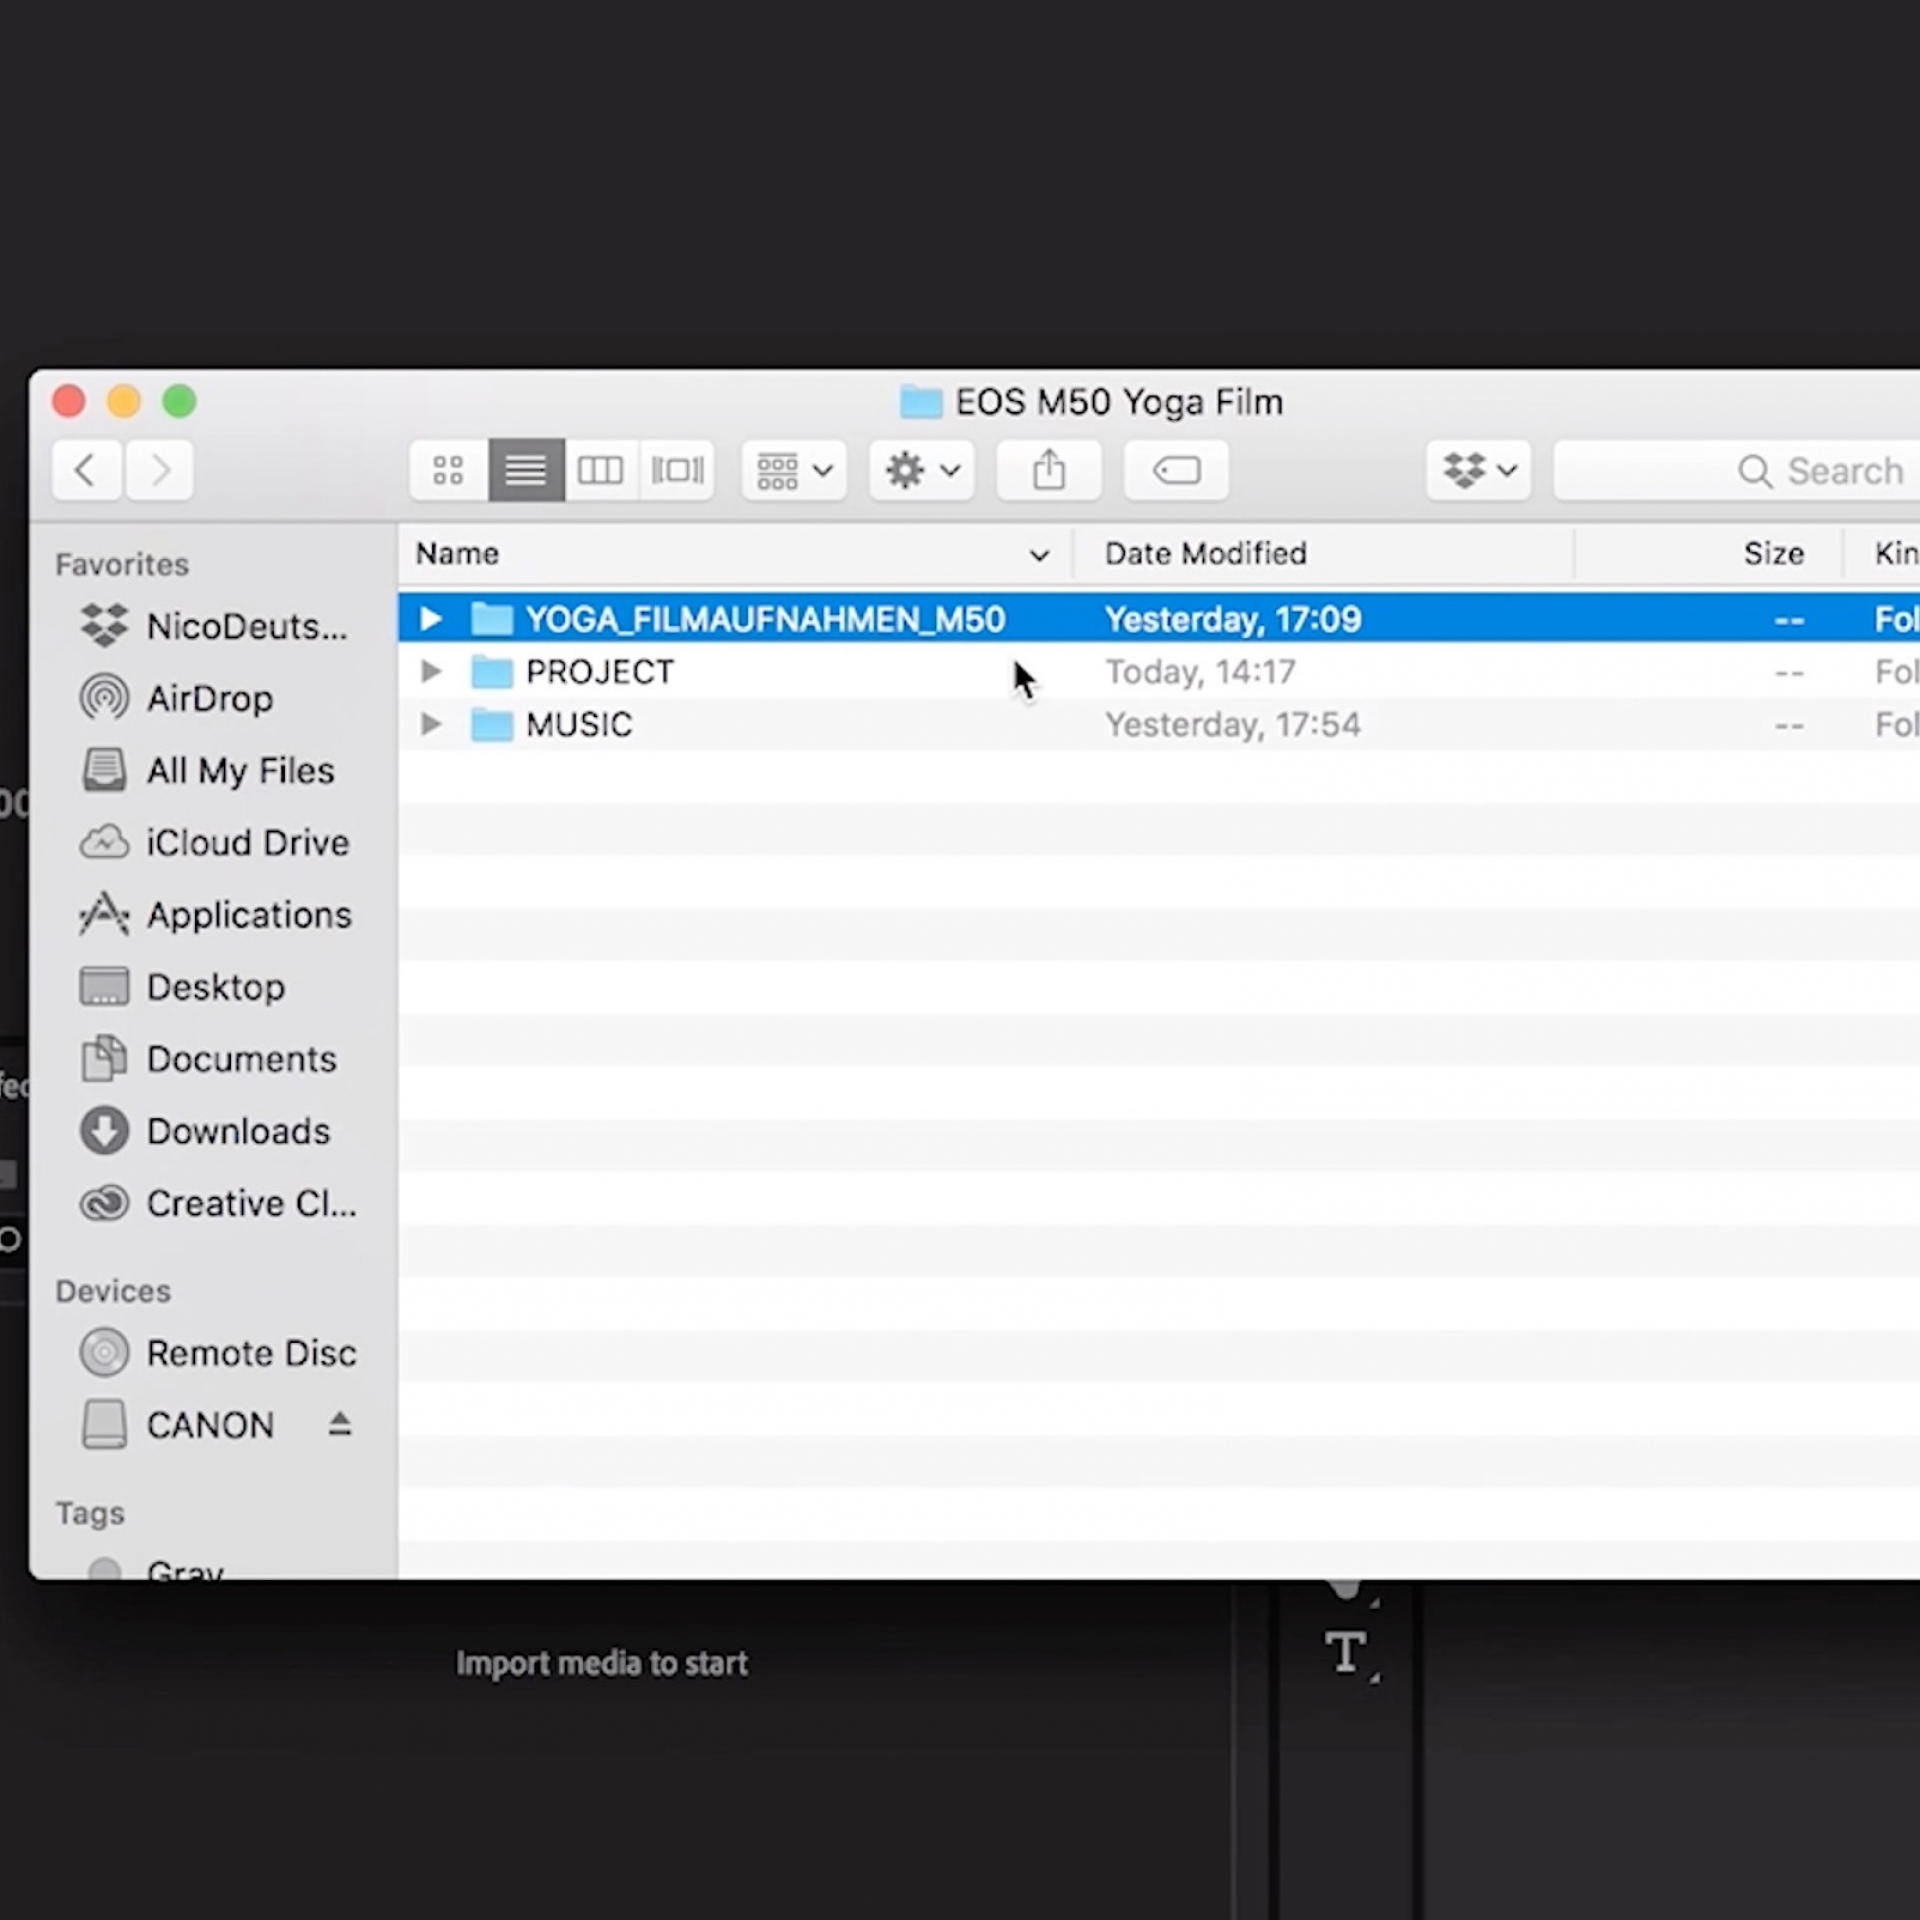Open the arrange items dropdown
This screenshot has height=1920, width=1920.
coord(794,470)
